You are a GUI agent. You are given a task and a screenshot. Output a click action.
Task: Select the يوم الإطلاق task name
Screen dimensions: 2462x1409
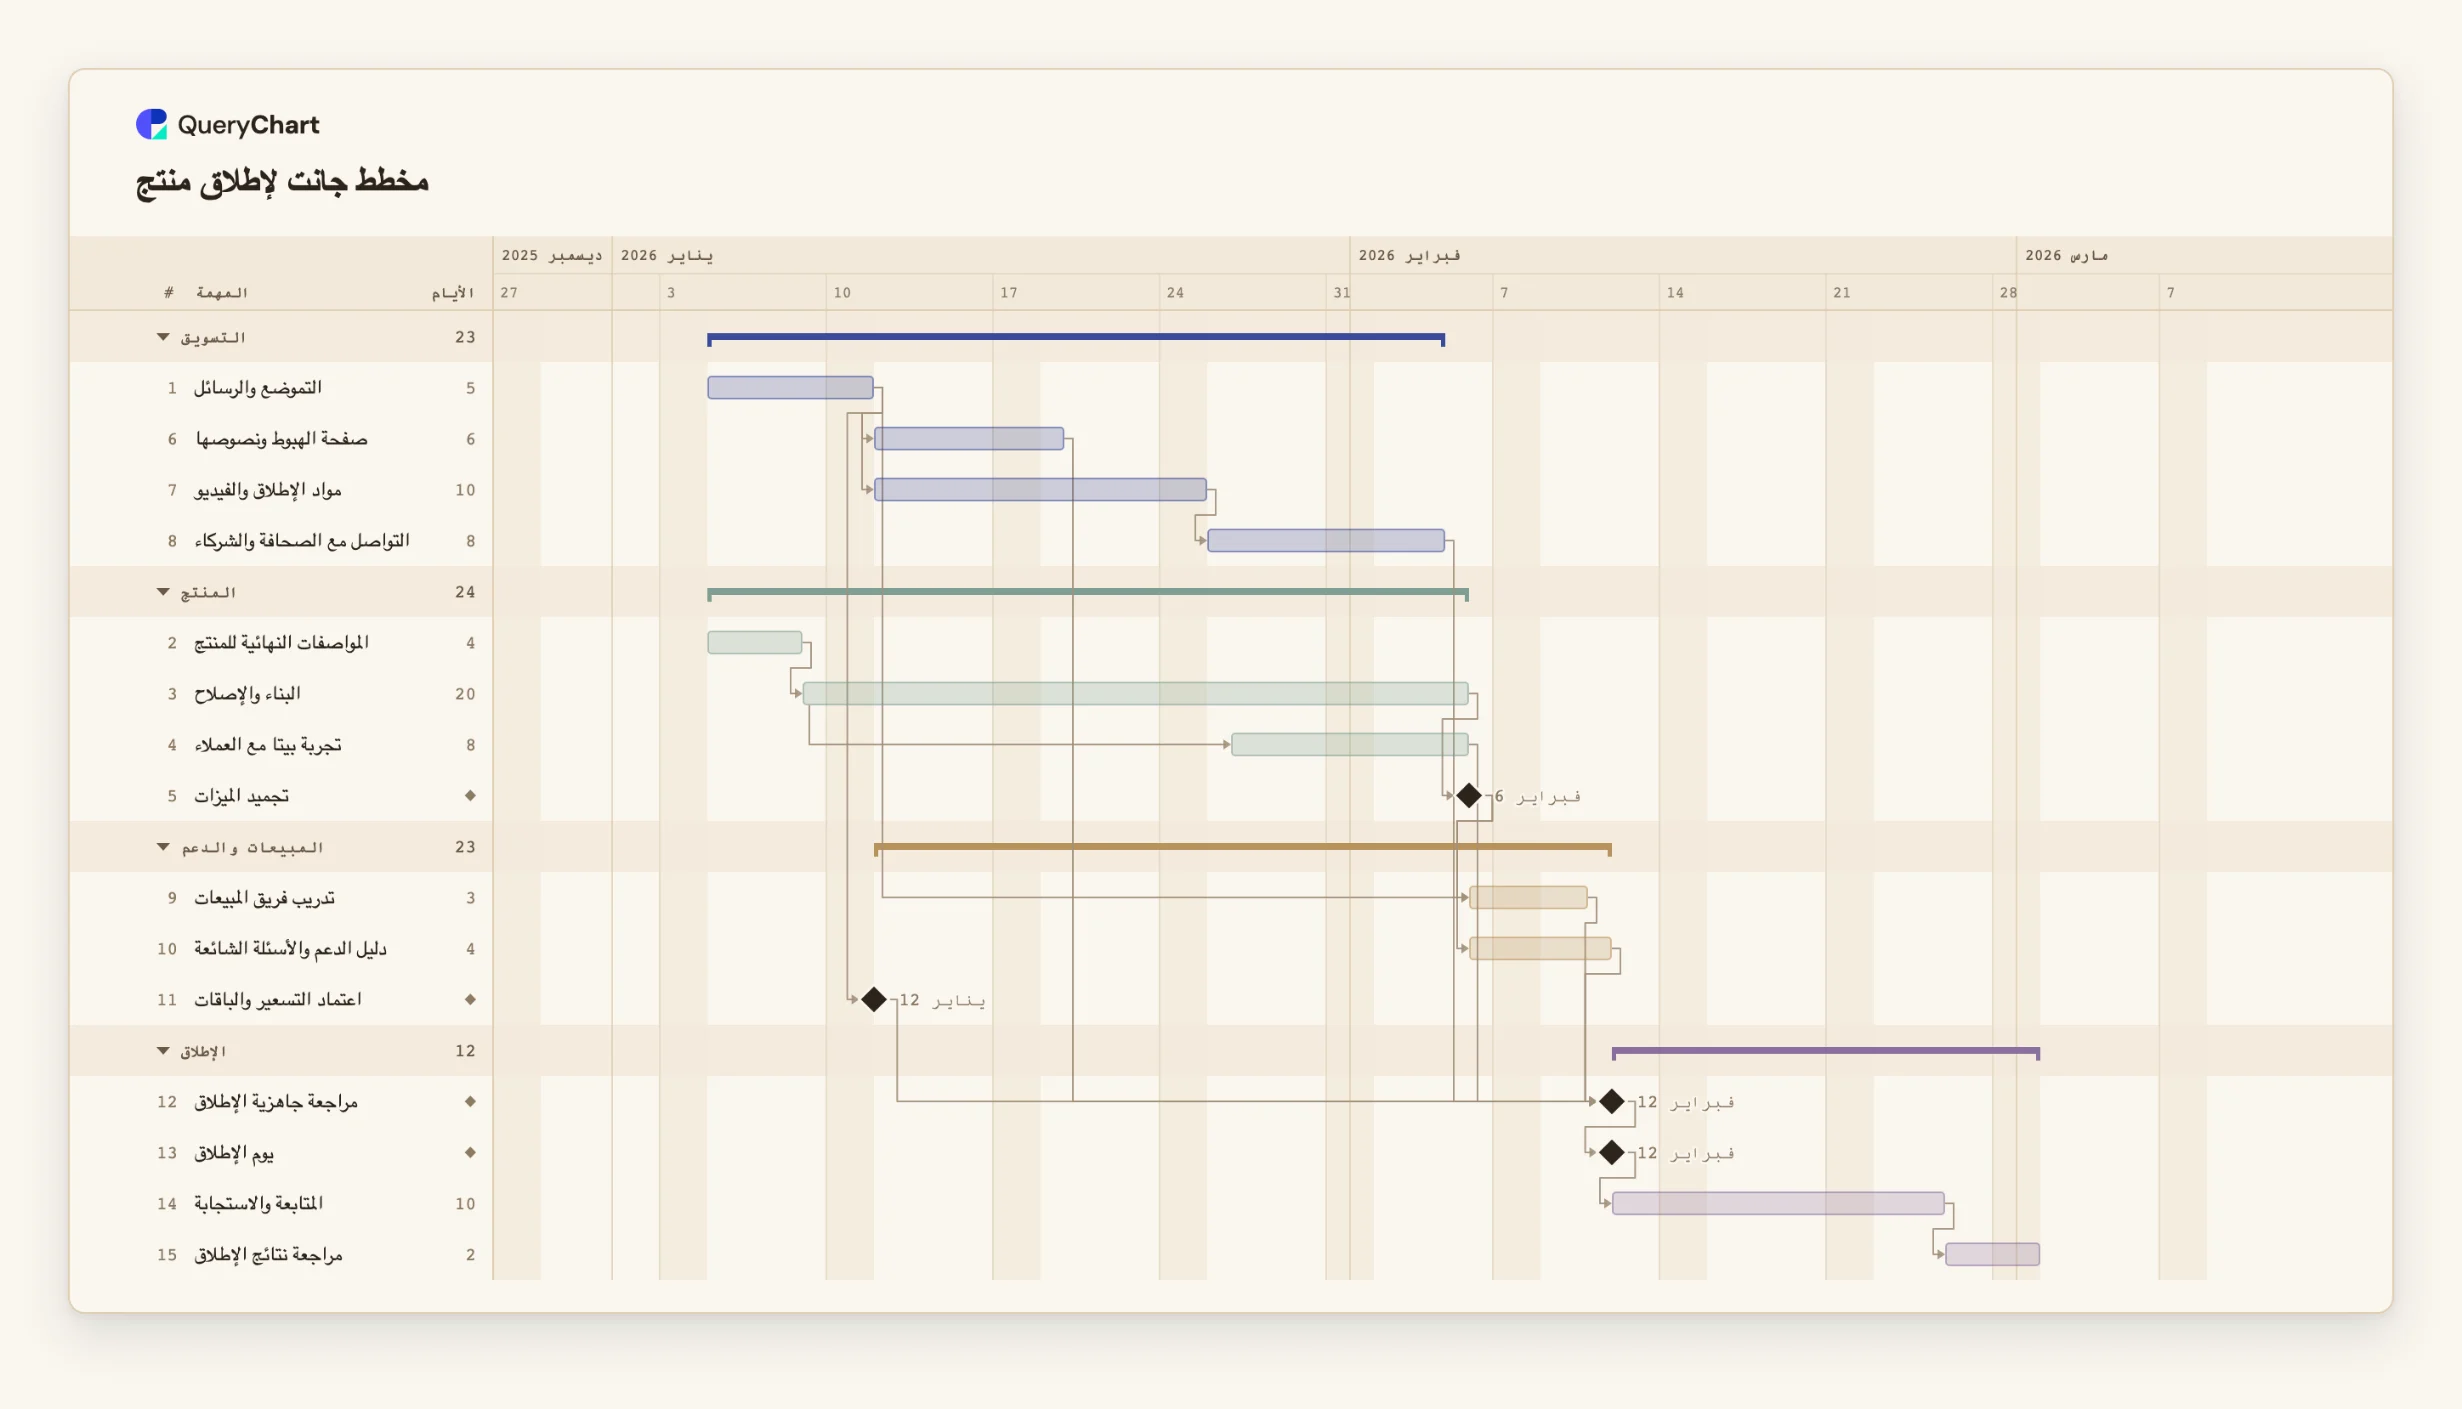pyautogui.click(x=234, y=1152)
